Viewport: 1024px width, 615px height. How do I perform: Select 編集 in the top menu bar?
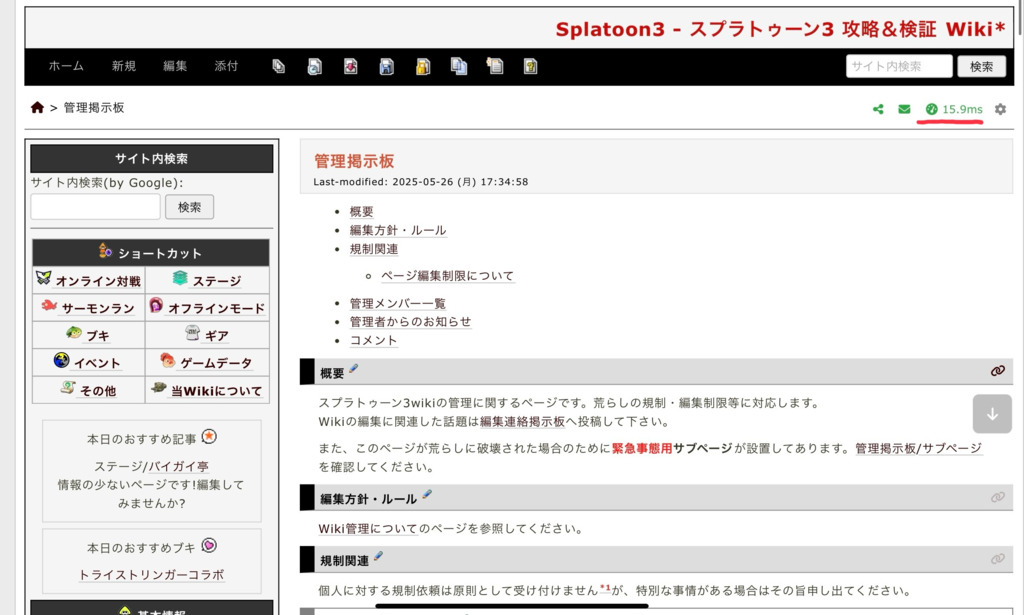coord(175,66)
